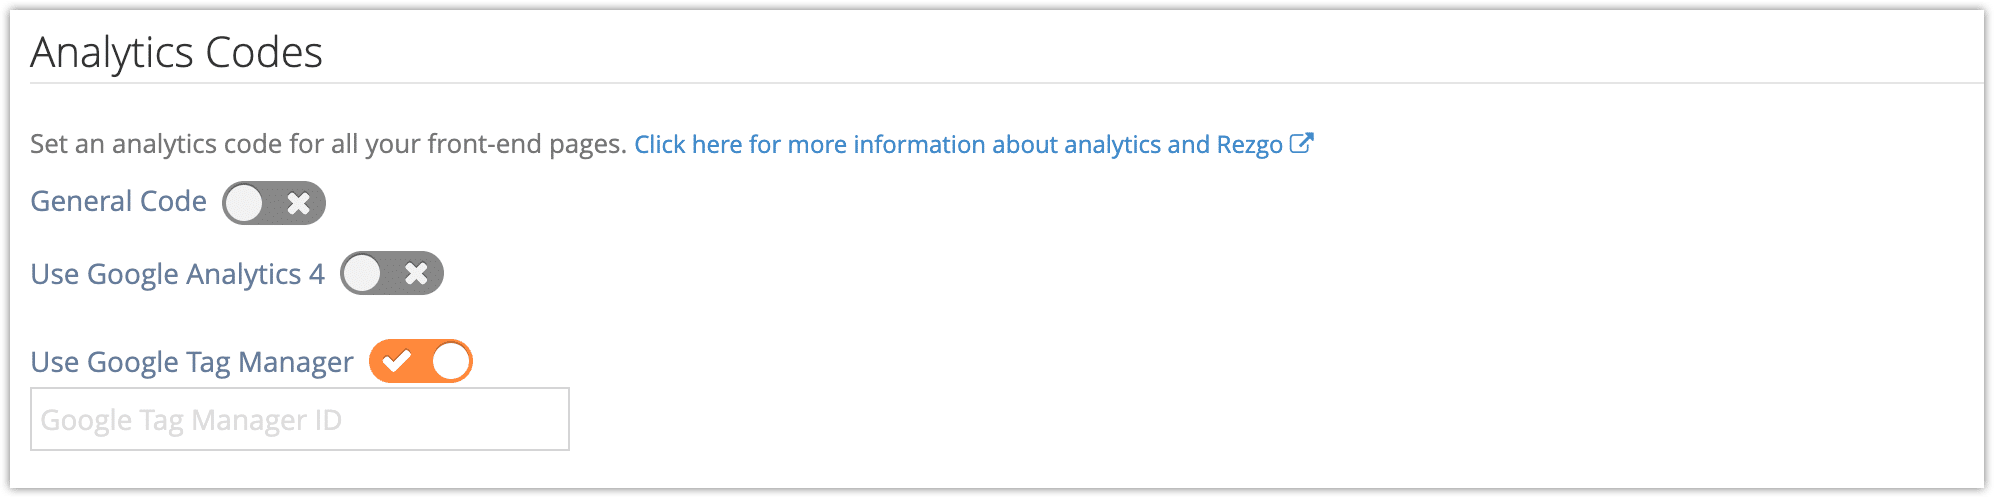The image size is (1994, 498).
Task: Click the checkmark icon in Tag Manager switch
Action: [x=396, y=361]
